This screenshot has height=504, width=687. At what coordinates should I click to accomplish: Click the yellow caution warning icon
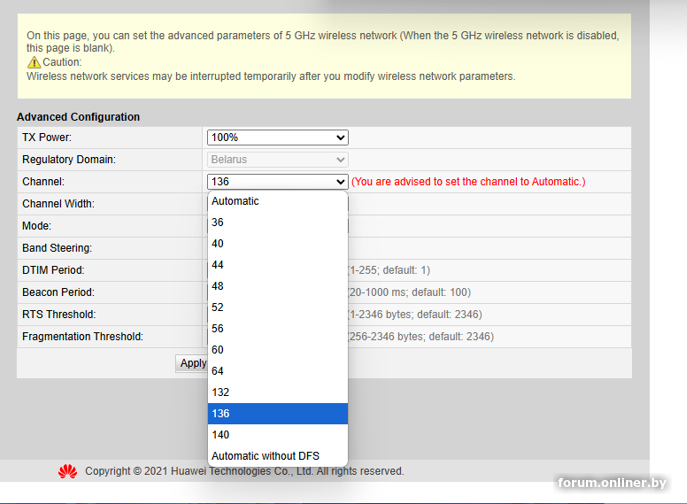34,62
